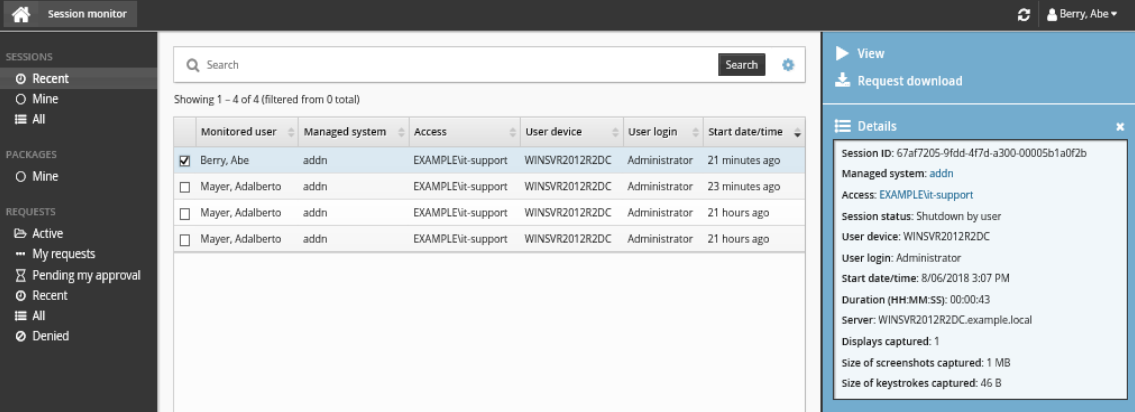Open the search settings gear icon

788,65
